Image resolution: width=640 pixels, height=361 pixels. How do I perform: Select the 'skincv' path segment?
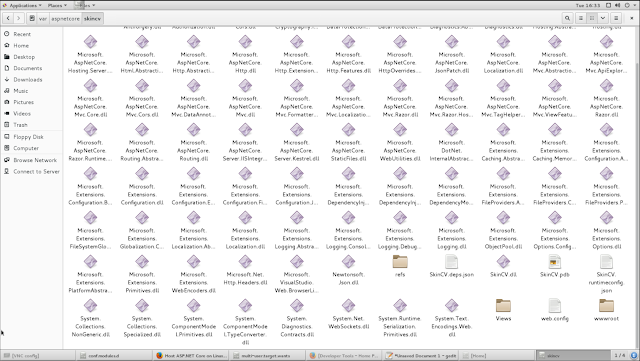click(92, 18)
